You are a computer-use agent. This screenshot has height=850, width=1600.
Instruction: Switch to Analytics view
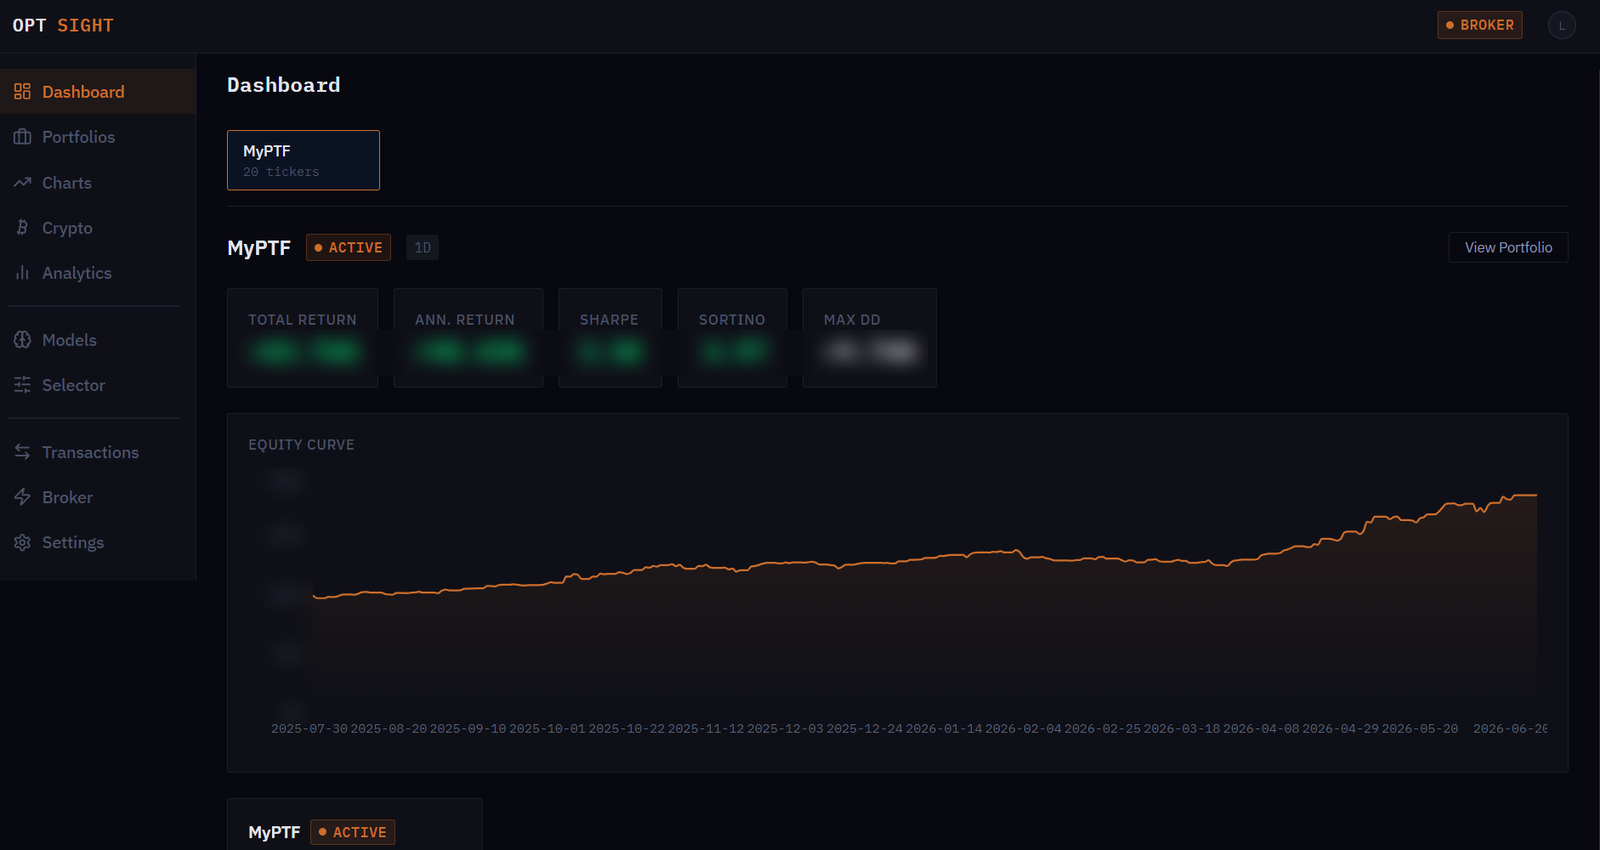point(98,273)
